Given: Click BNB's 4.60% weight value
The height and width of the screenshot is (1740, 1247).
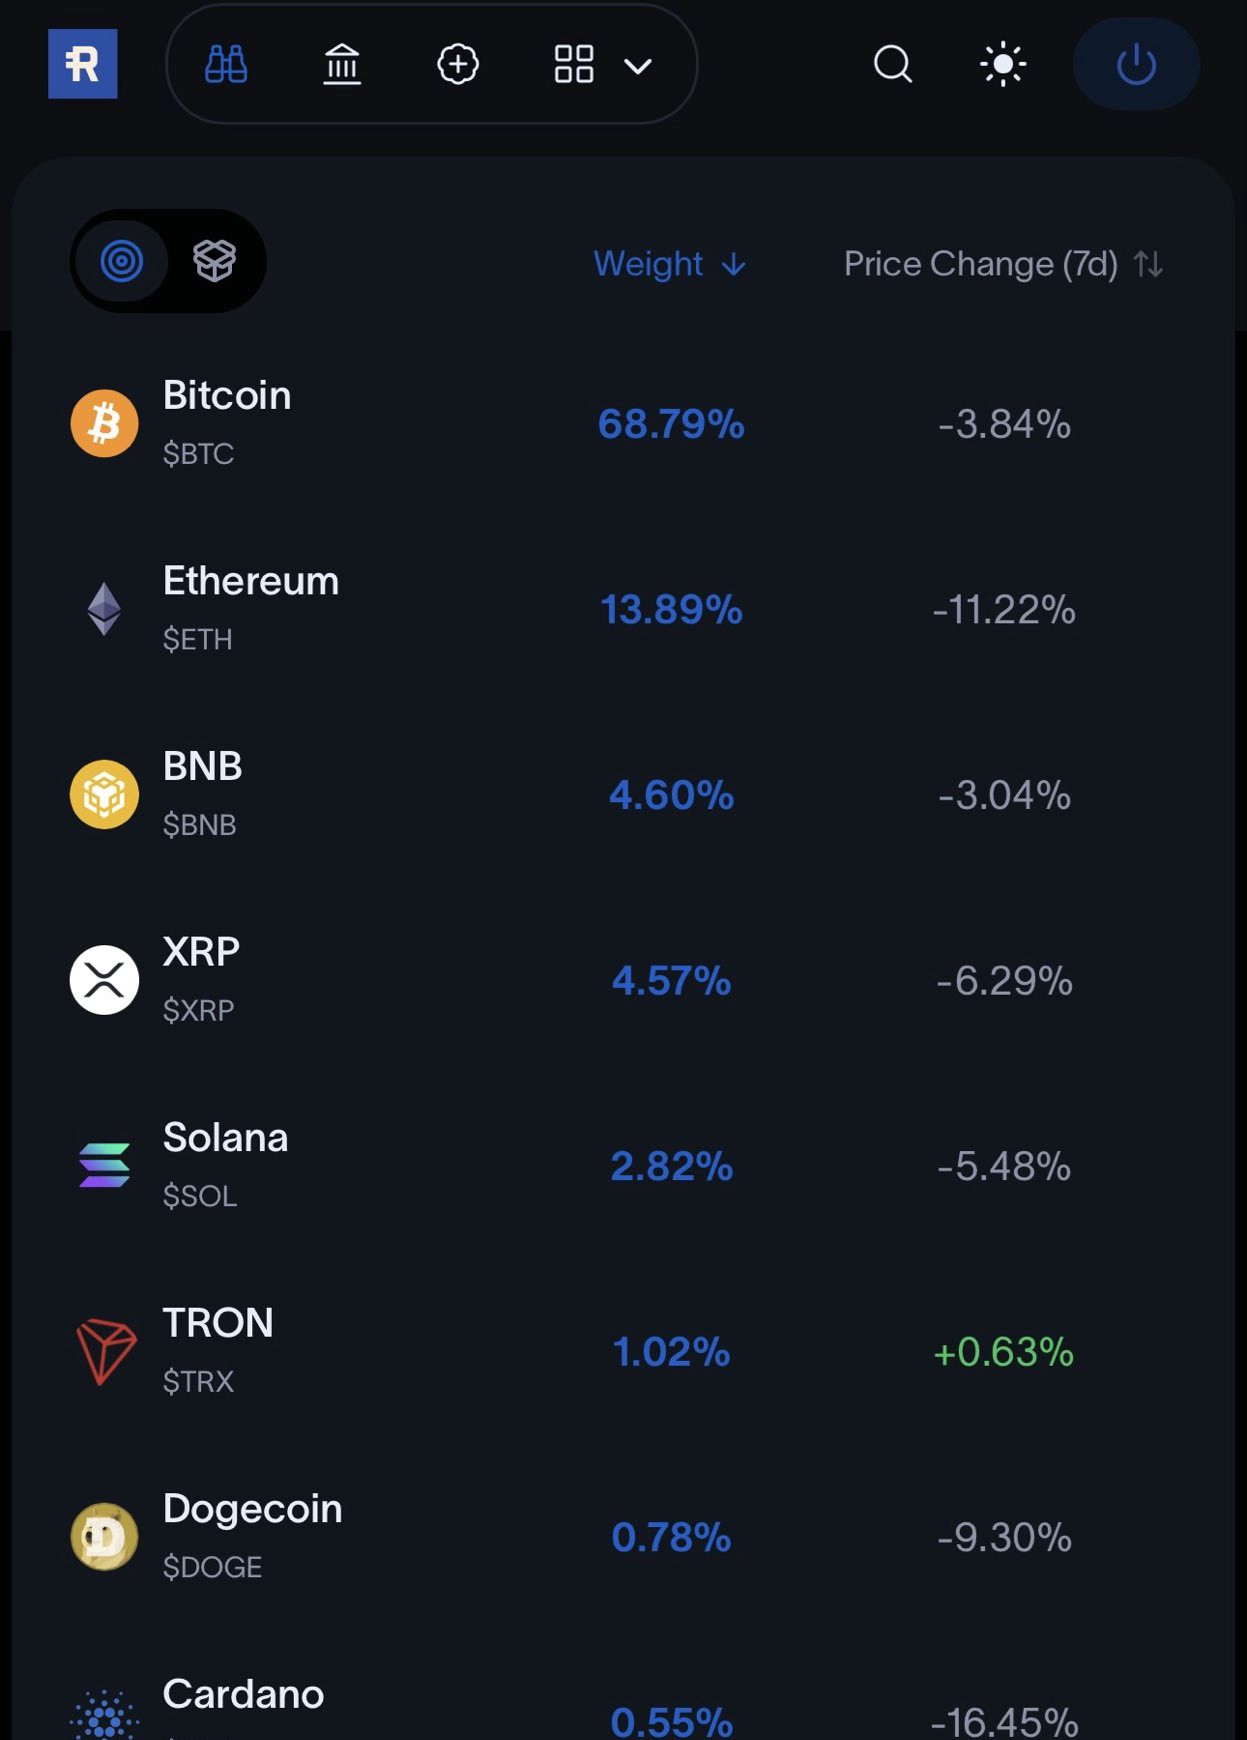Looking at the screenshot, I should [x=671, y=795].
